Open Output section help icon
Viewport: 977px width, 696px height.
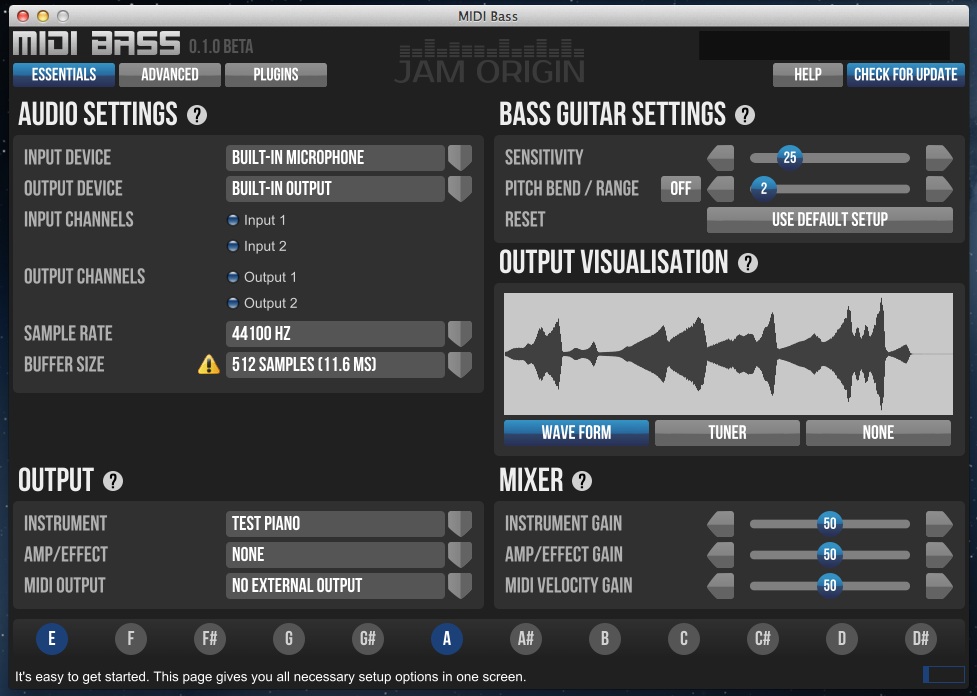click(113, 481)
